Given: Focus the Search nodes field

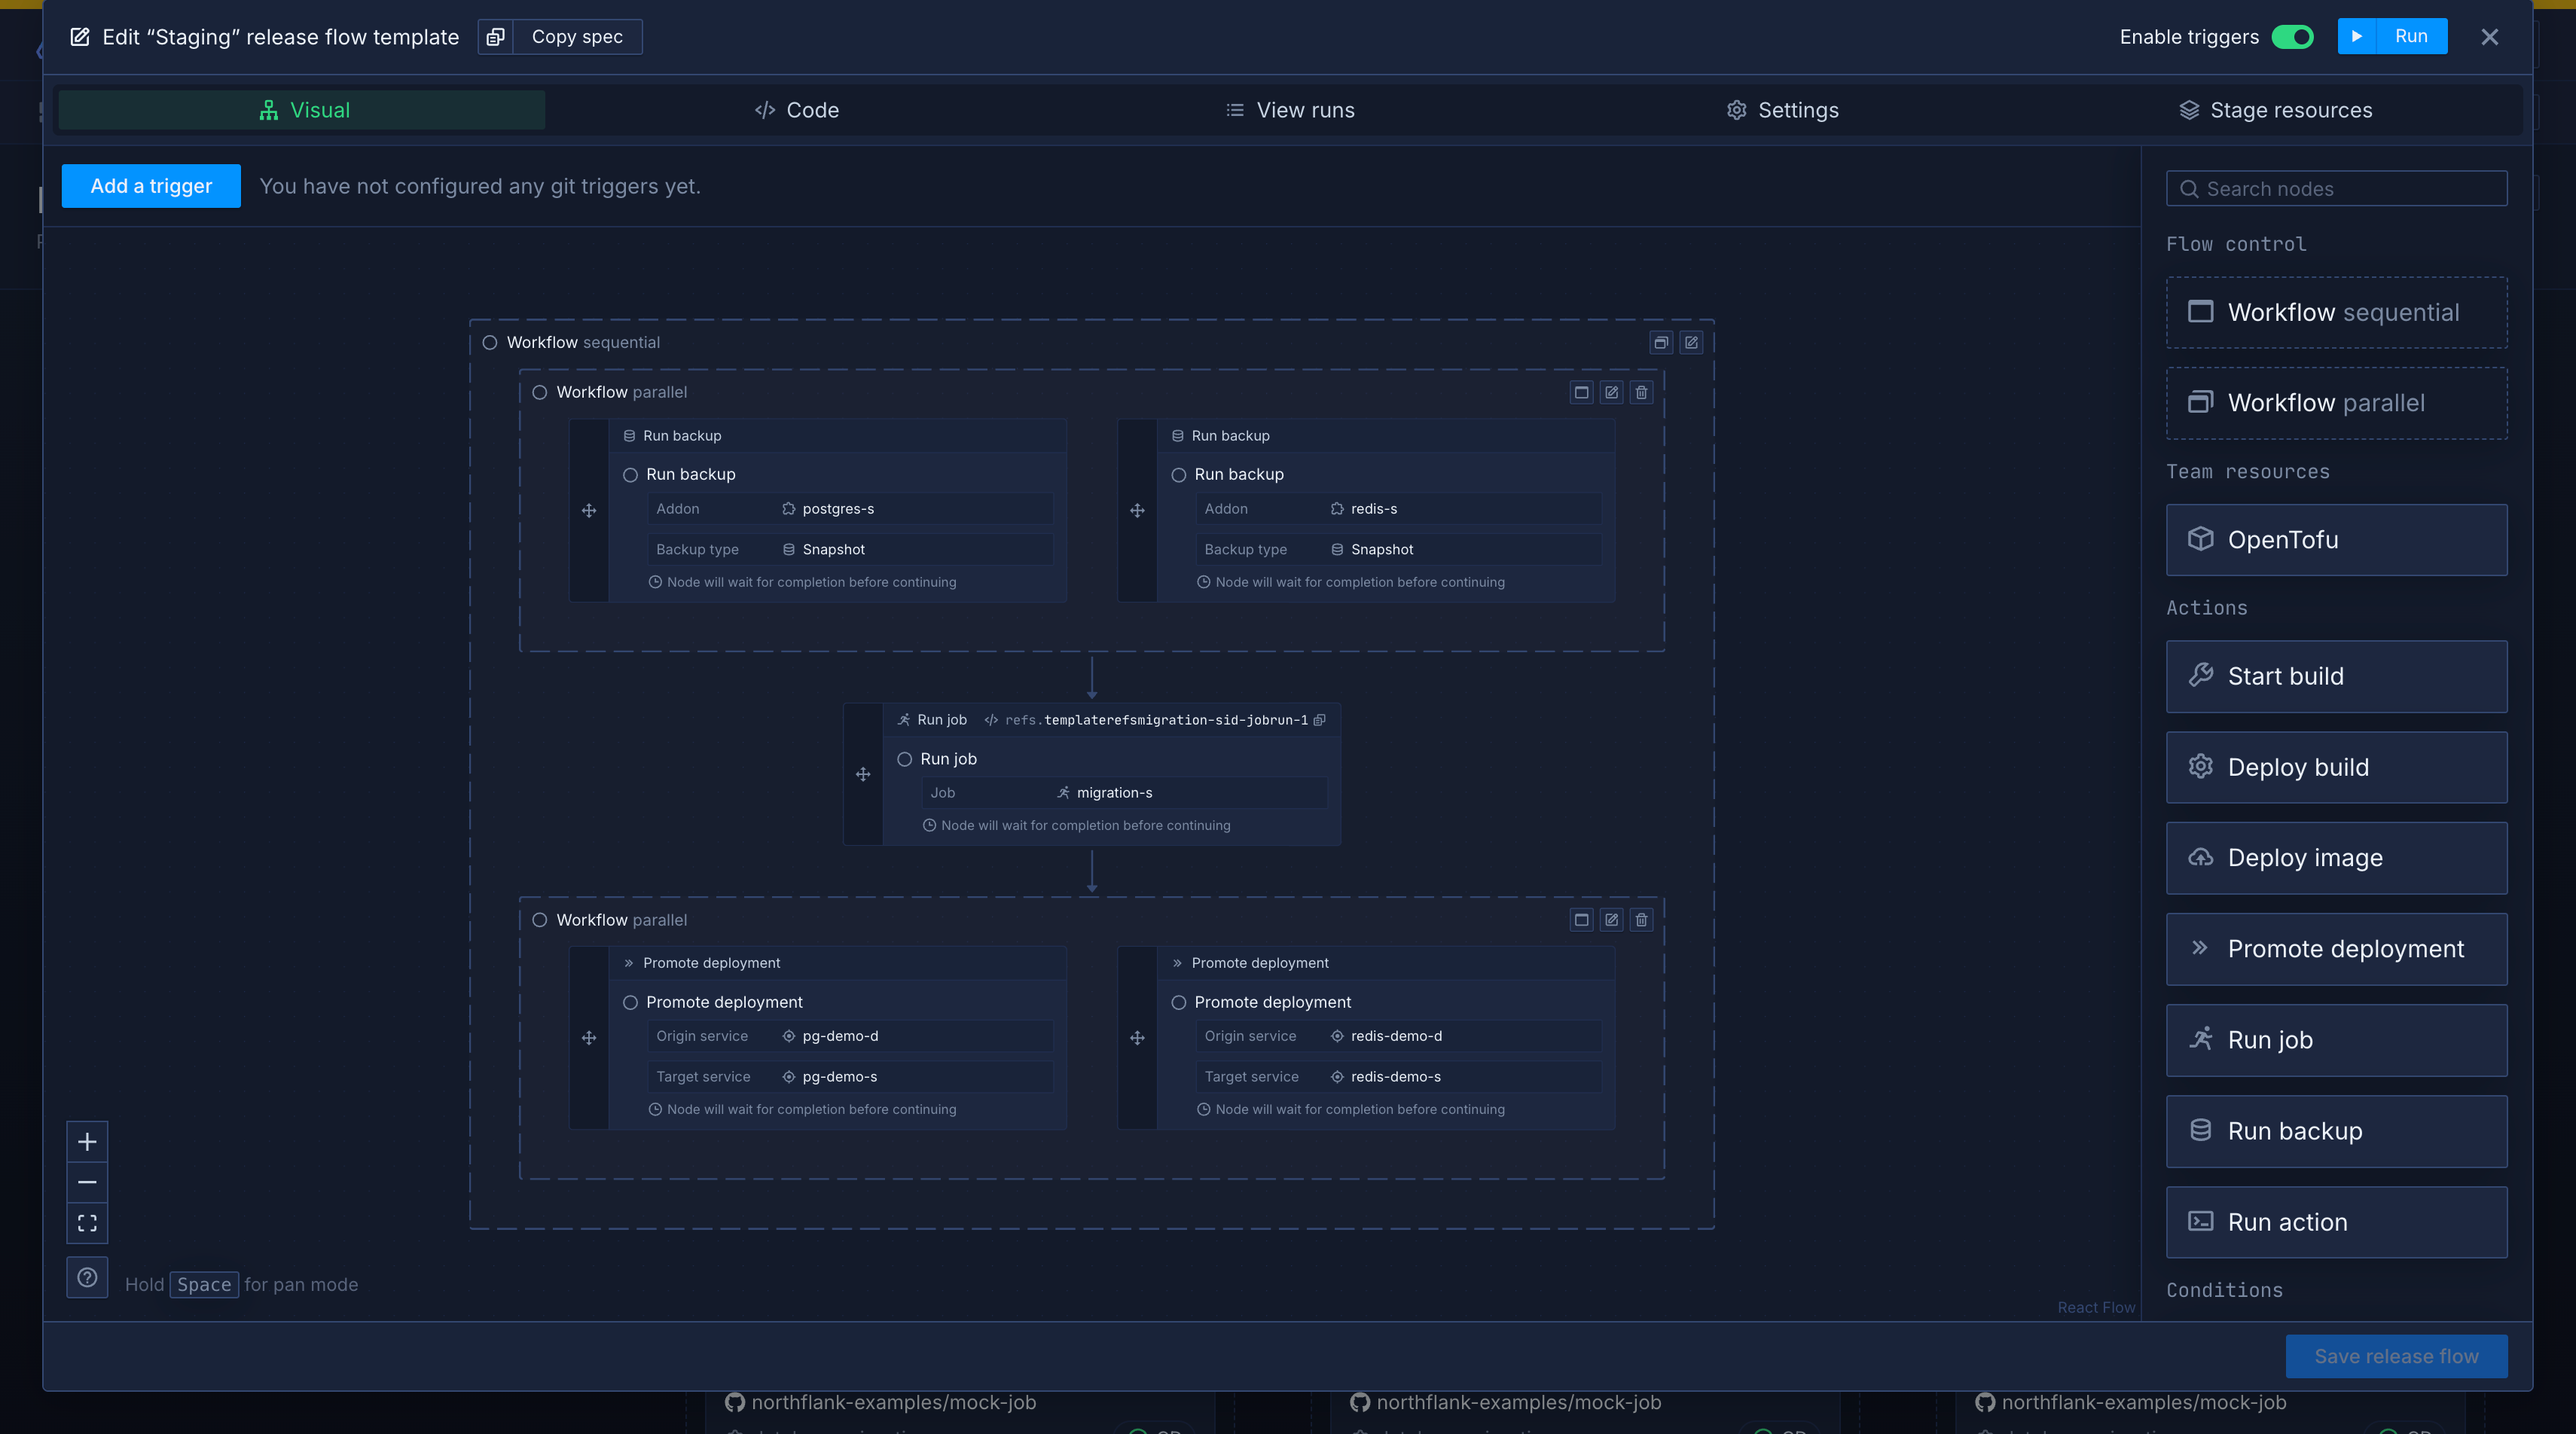Looking at the screenshot, I should [x=2336, y=189].
